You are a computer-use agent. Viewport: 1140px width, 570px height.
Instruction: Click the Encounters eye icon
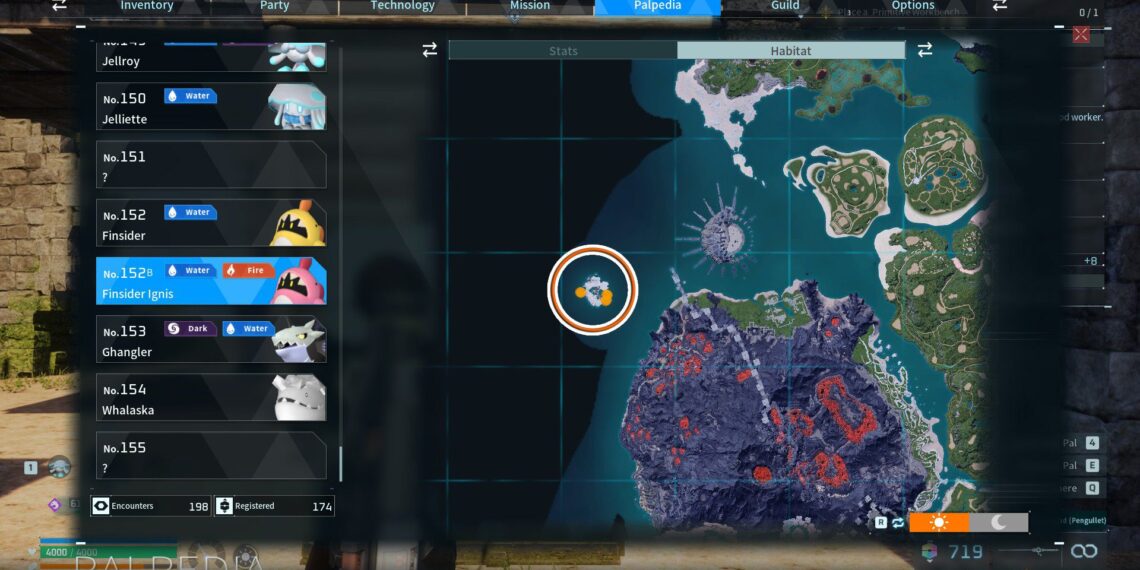[x=101, y=506]
